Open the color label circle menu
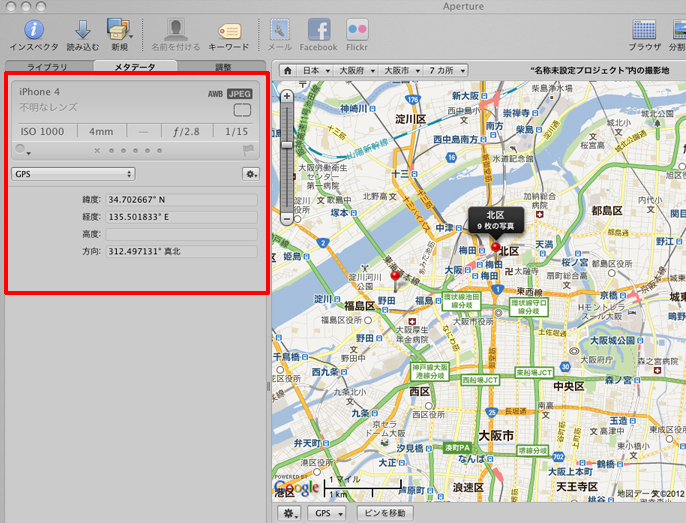The height and width of the screenshot is (523, 686). 22,150
